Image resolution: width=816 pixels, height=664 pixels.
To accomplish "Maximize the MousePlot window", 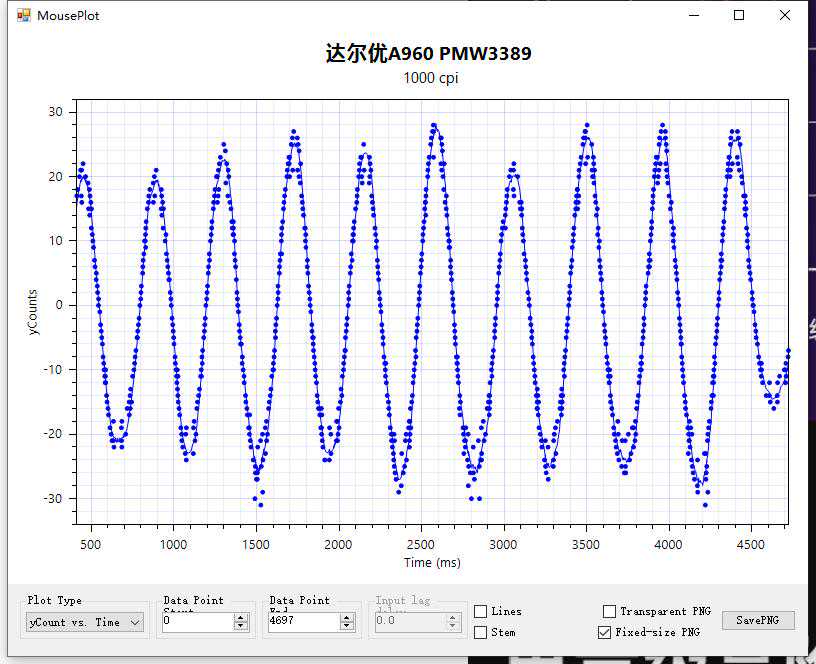I will point(739,15).
